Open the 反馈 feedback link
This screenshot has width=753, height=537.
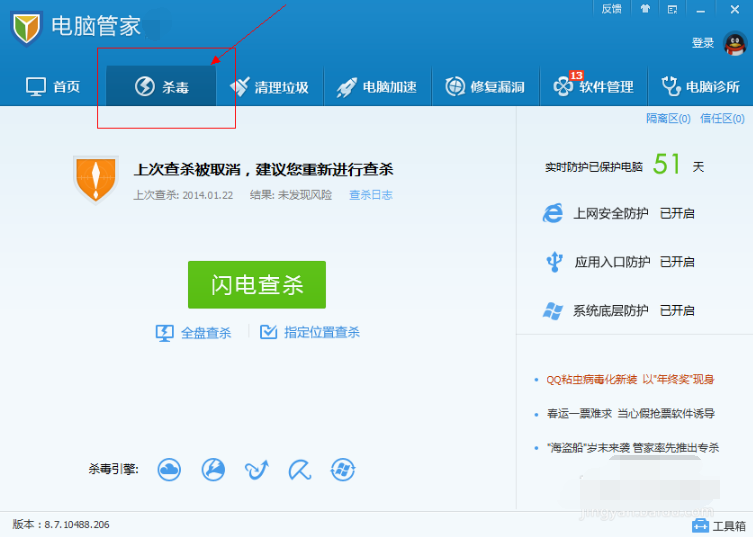610,9
